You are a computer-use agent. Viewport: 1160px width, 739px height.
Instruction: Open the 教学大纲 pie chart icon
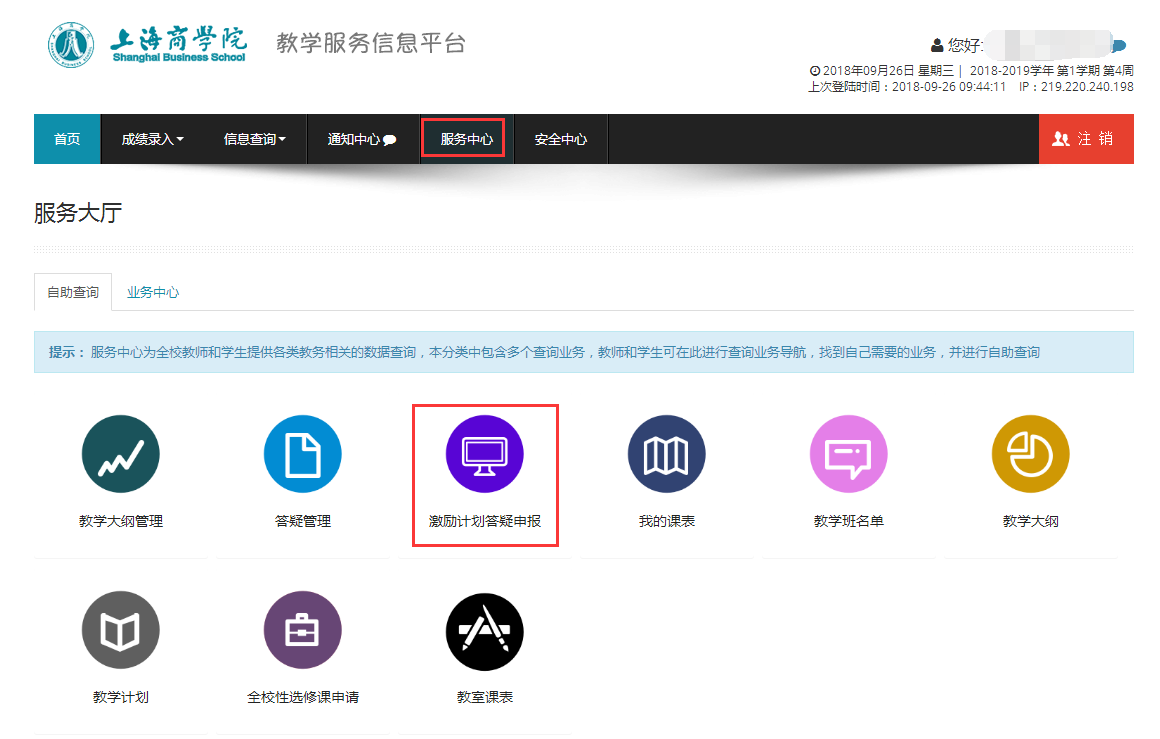tap(1030, 455)
